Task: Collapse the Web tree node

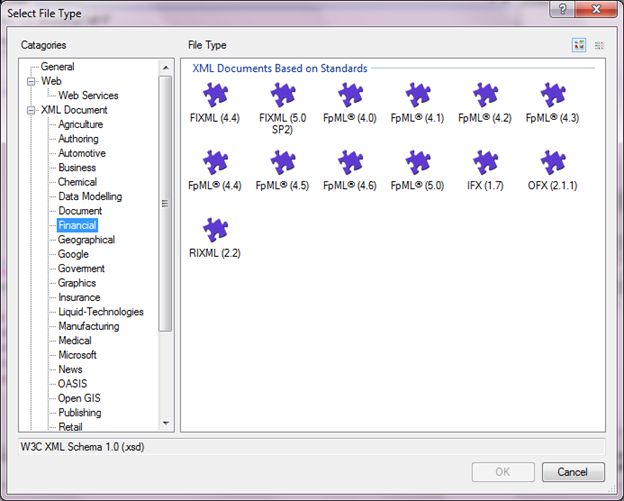Action: tap(31, 82)
